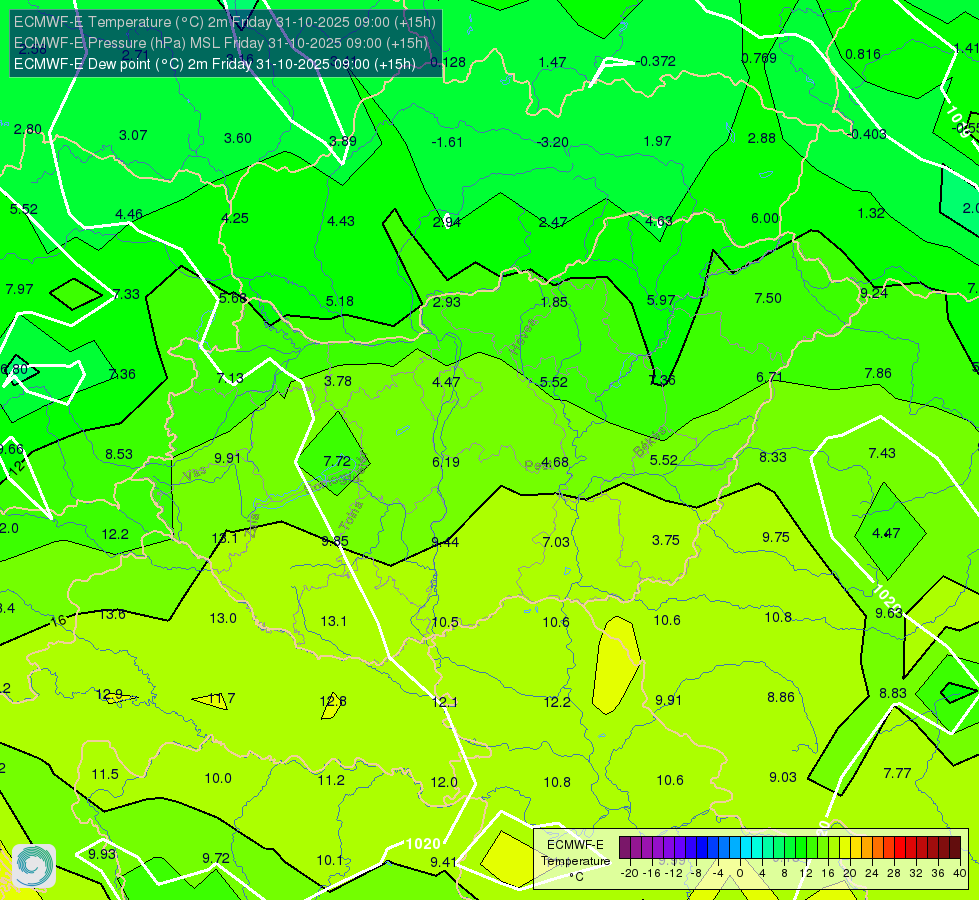This screenshot has width=979, height=900.
Task: Click the Békés county label
Action: [x=649, y=442]
